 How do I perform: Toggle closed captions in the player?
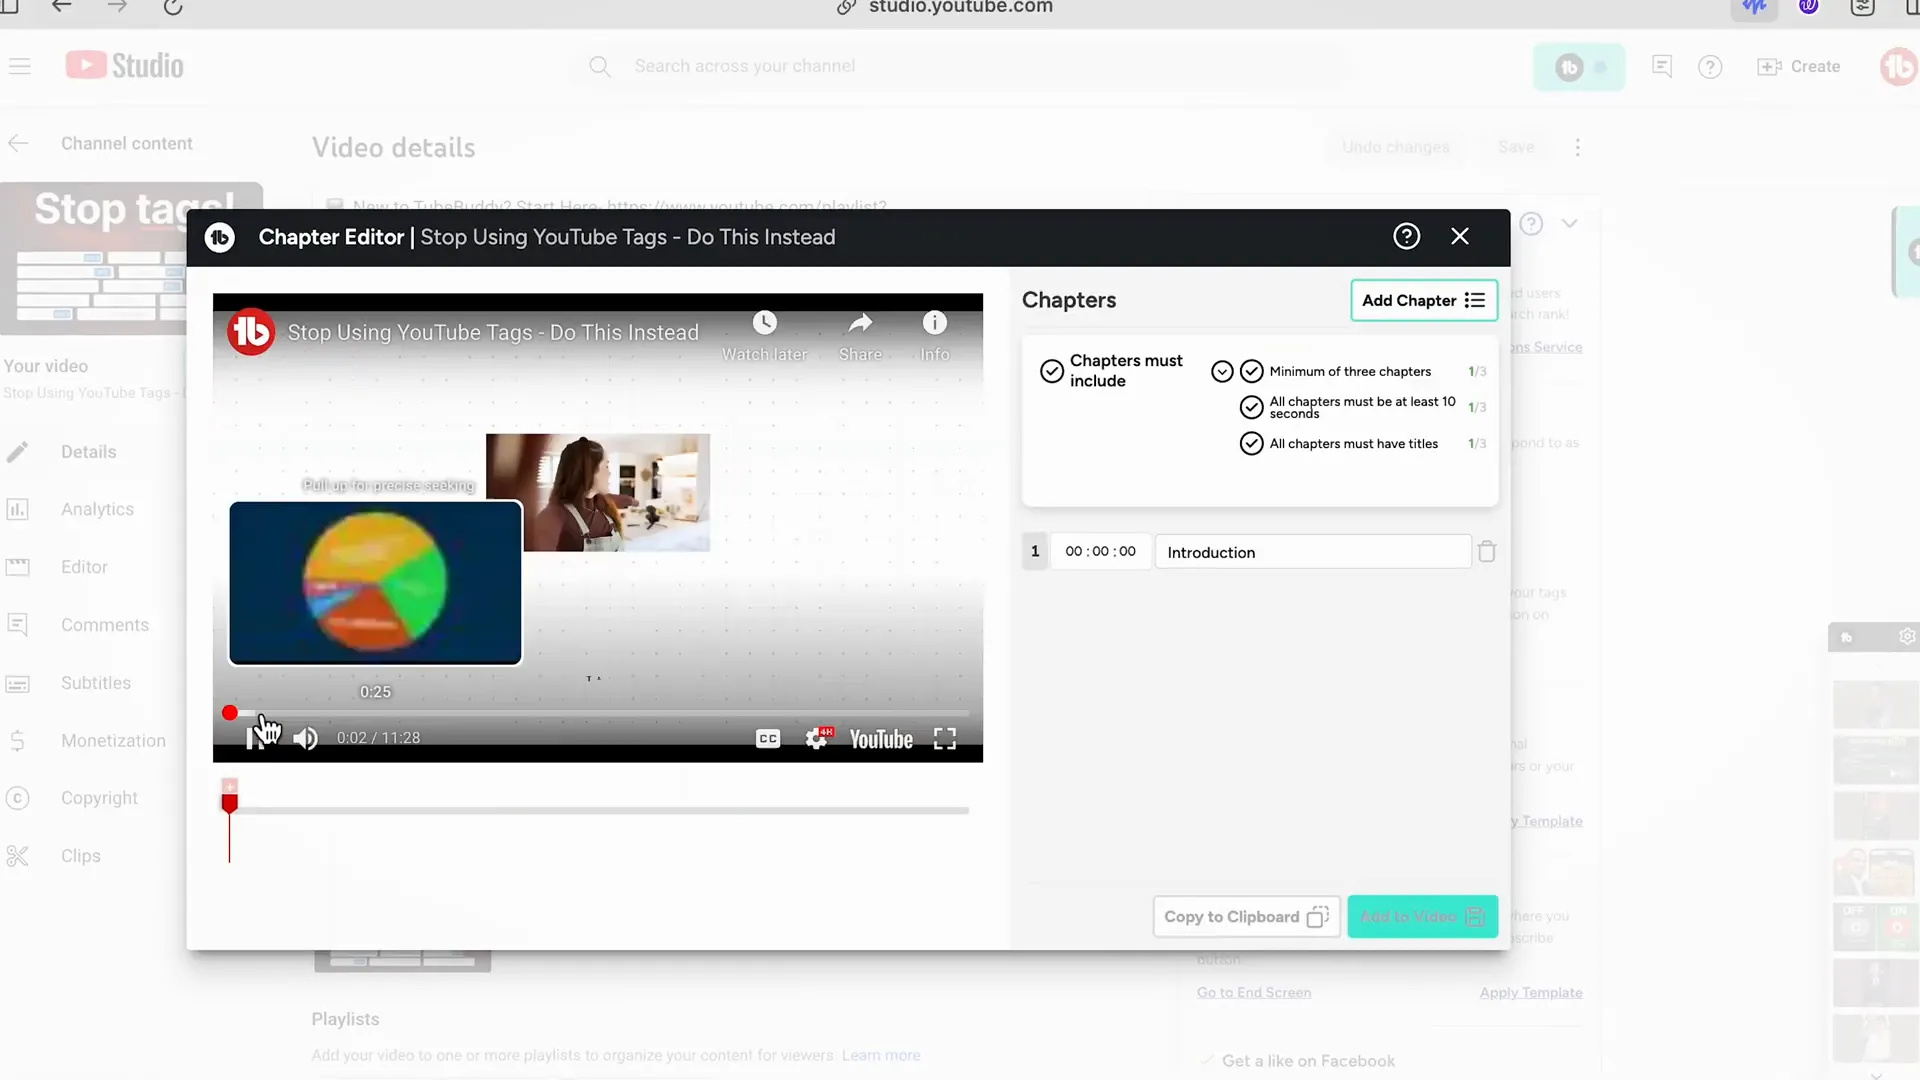click(767, 737)
